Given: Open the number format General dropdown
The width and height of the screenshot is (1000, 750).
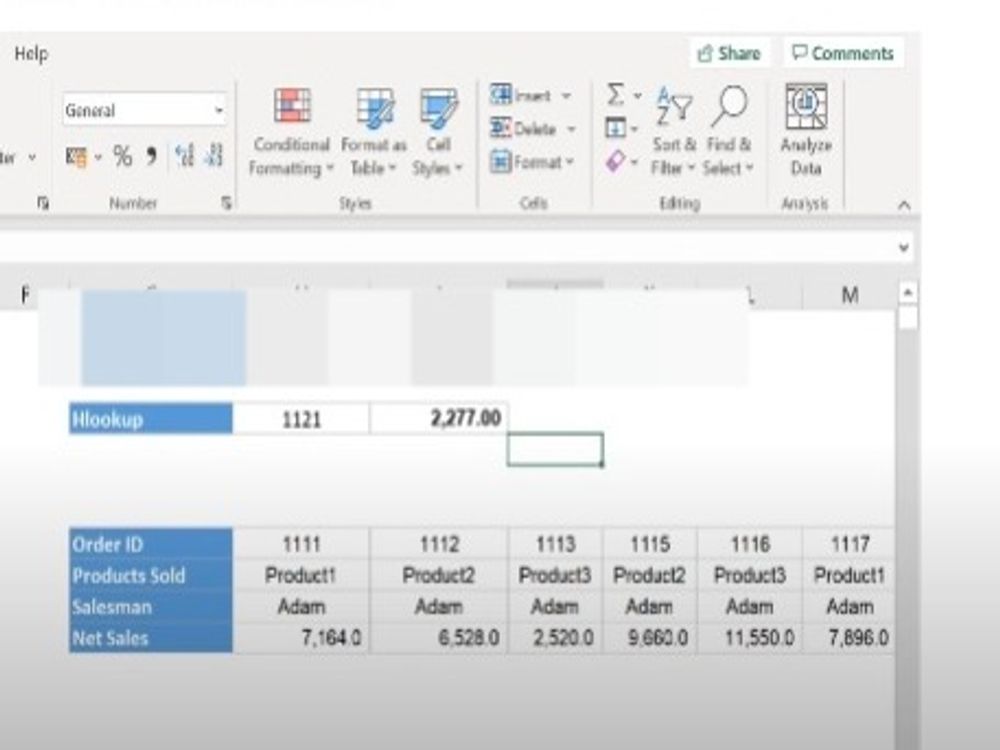Looking at the screenshot, I should point(219,110).
